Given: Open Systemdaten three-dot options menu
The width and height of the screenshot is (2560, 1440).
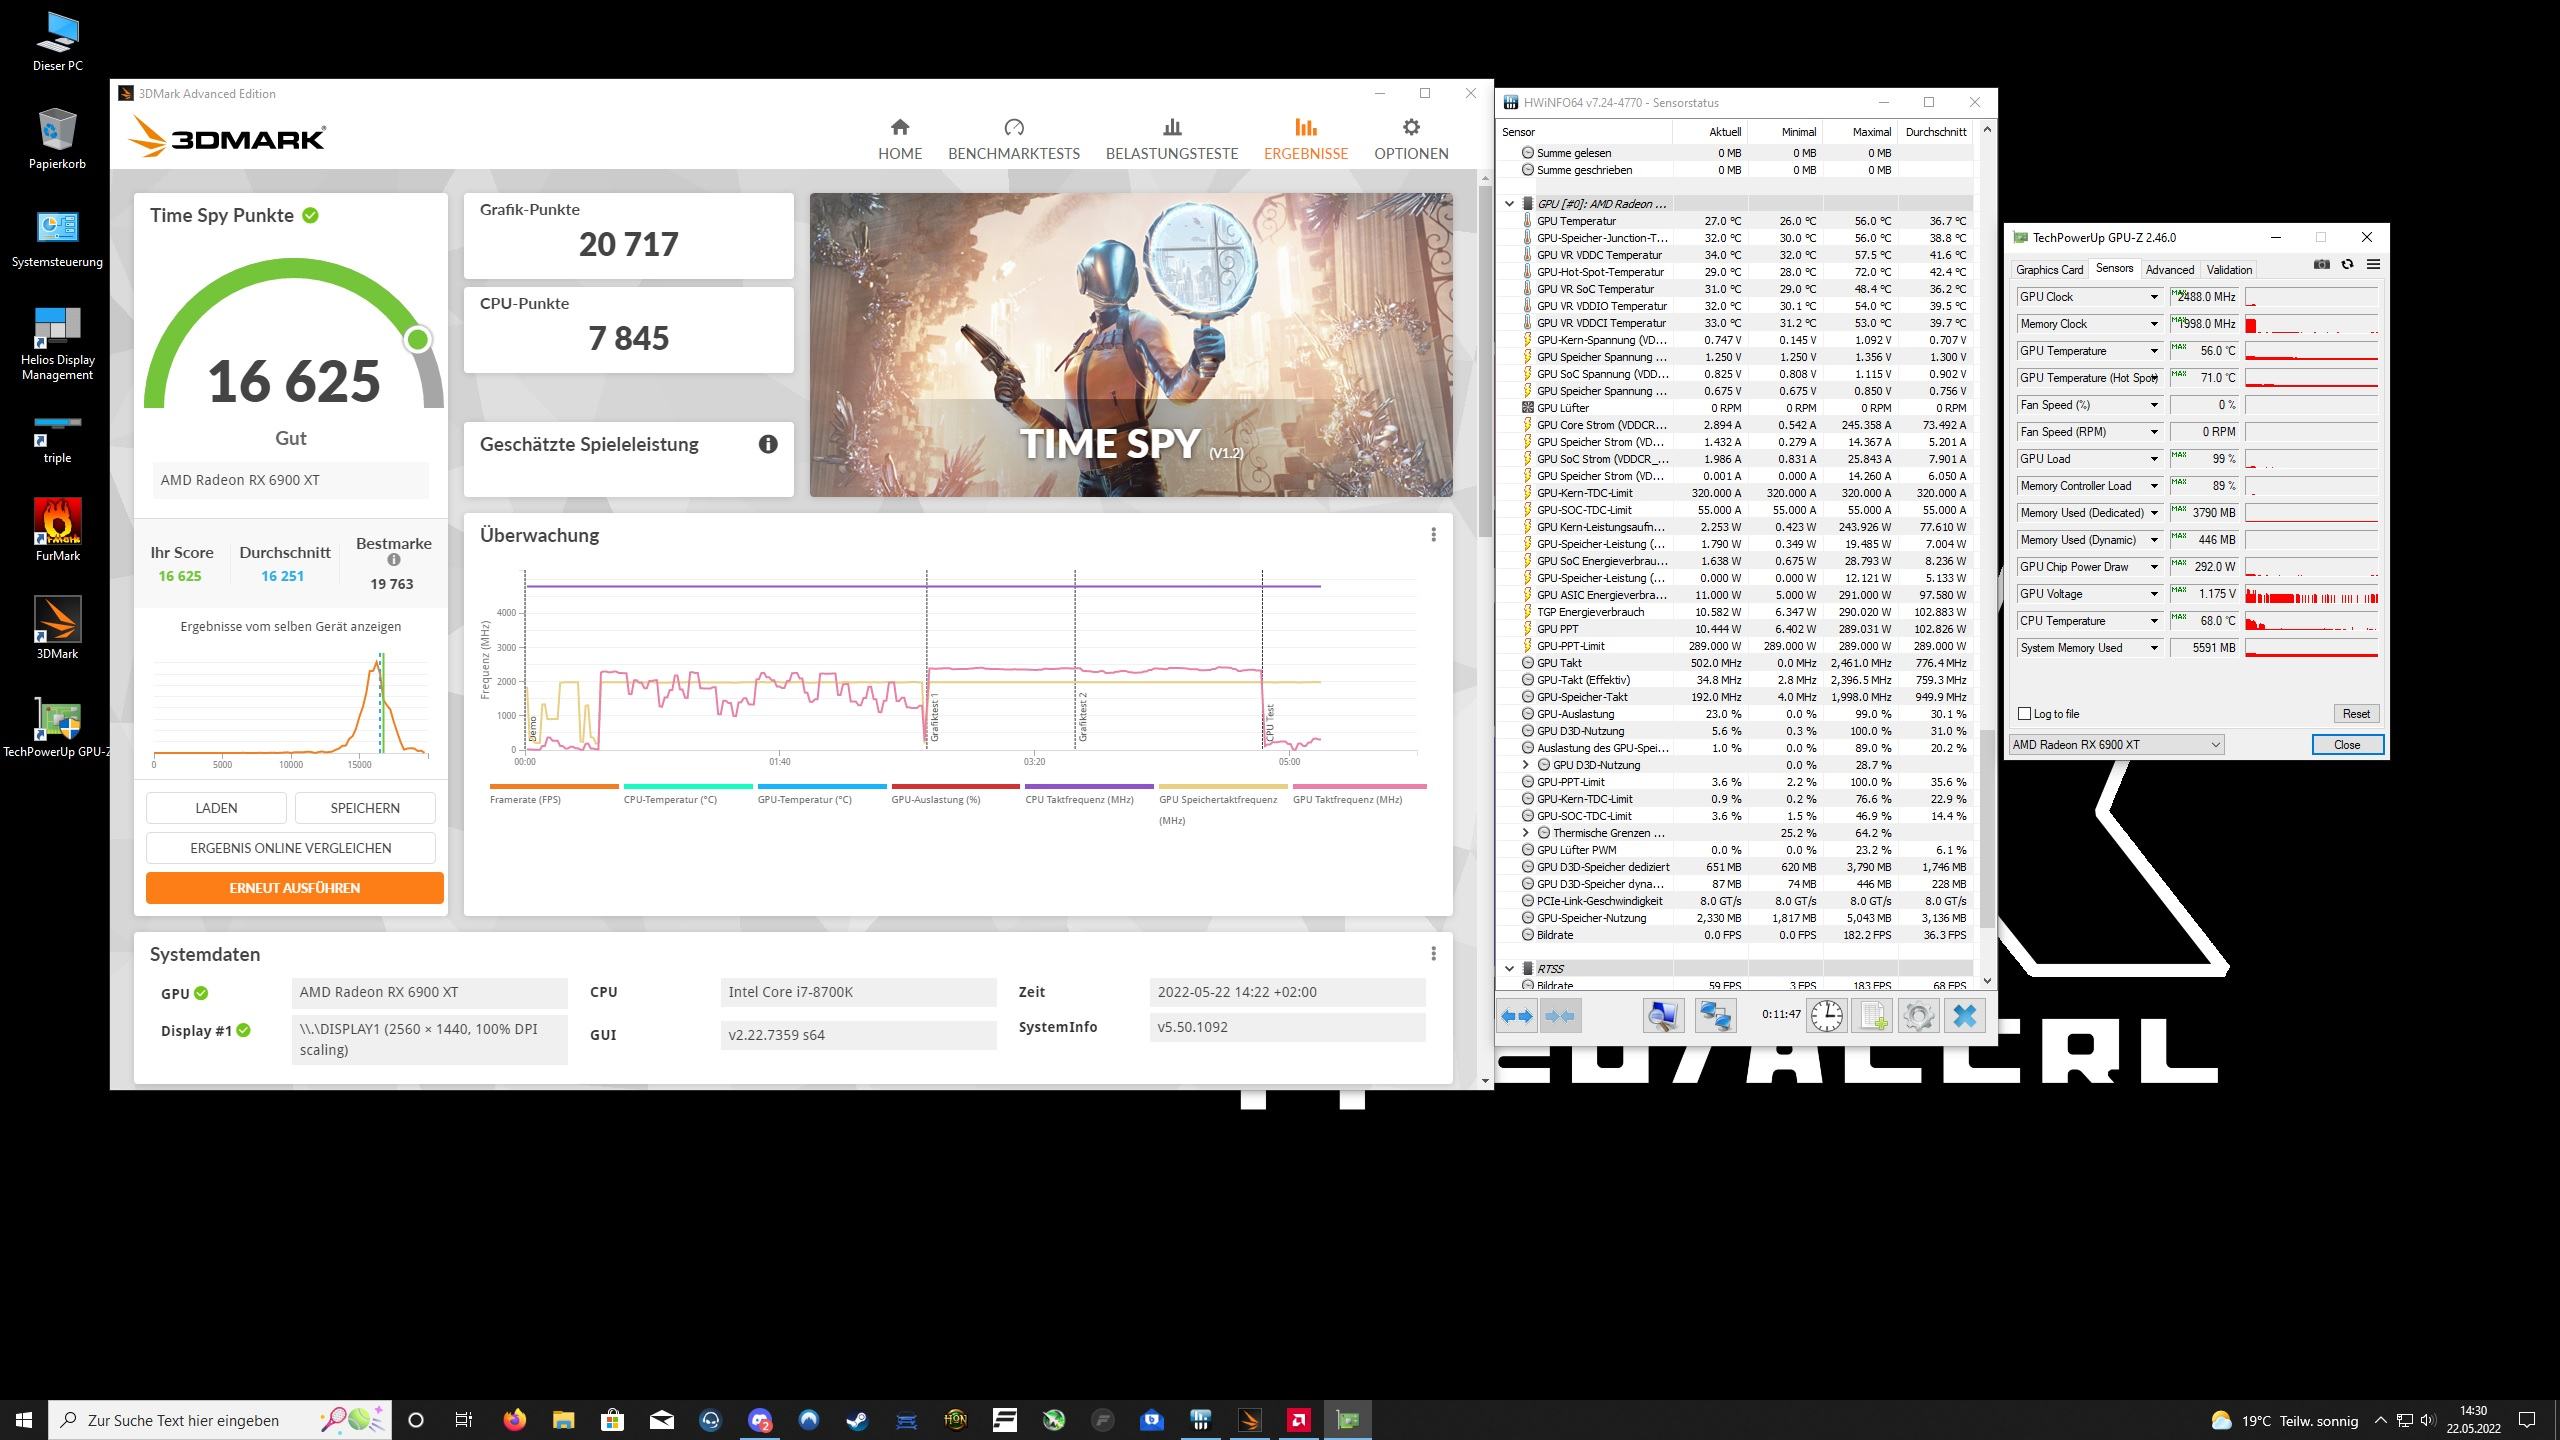Looking at the screenshot, I should click(1433, 954).
